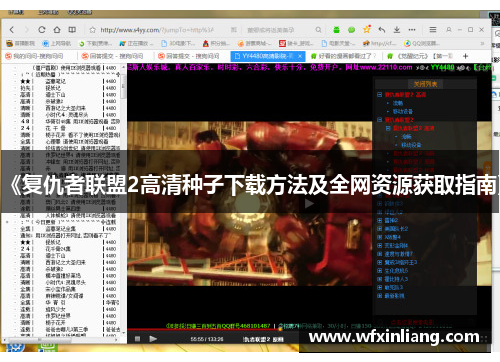Image resolution: width=500 pixels, height=362 pixels.
Task: Select the active YY4480高清影院 tab
Action: click(x=267, y=56)
